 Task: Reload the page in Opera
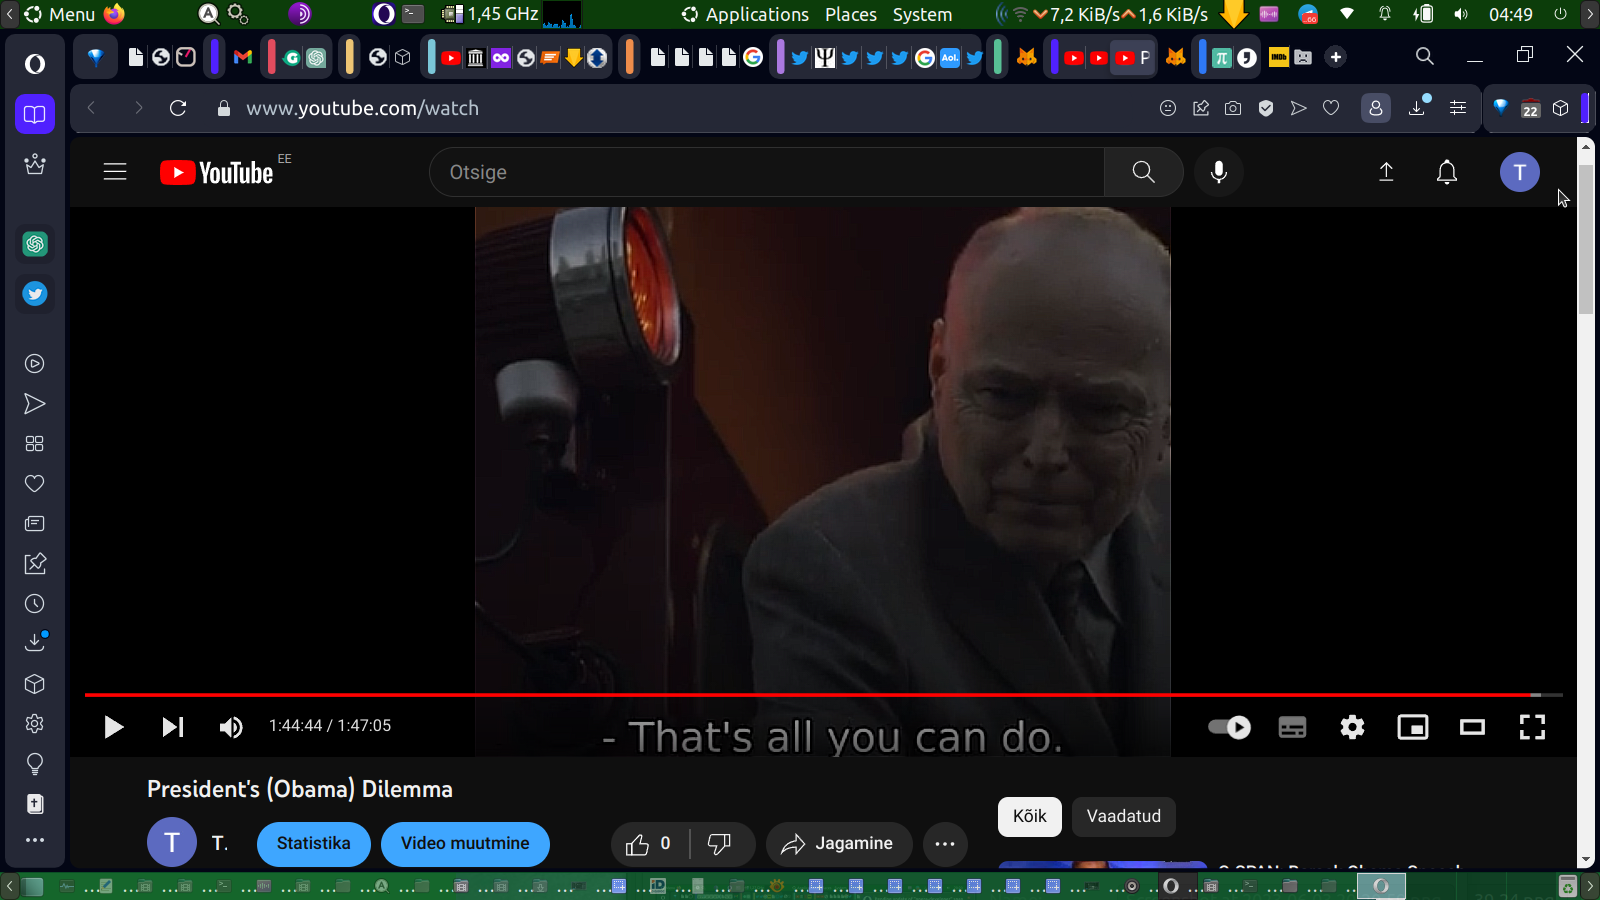click(178, 108)
